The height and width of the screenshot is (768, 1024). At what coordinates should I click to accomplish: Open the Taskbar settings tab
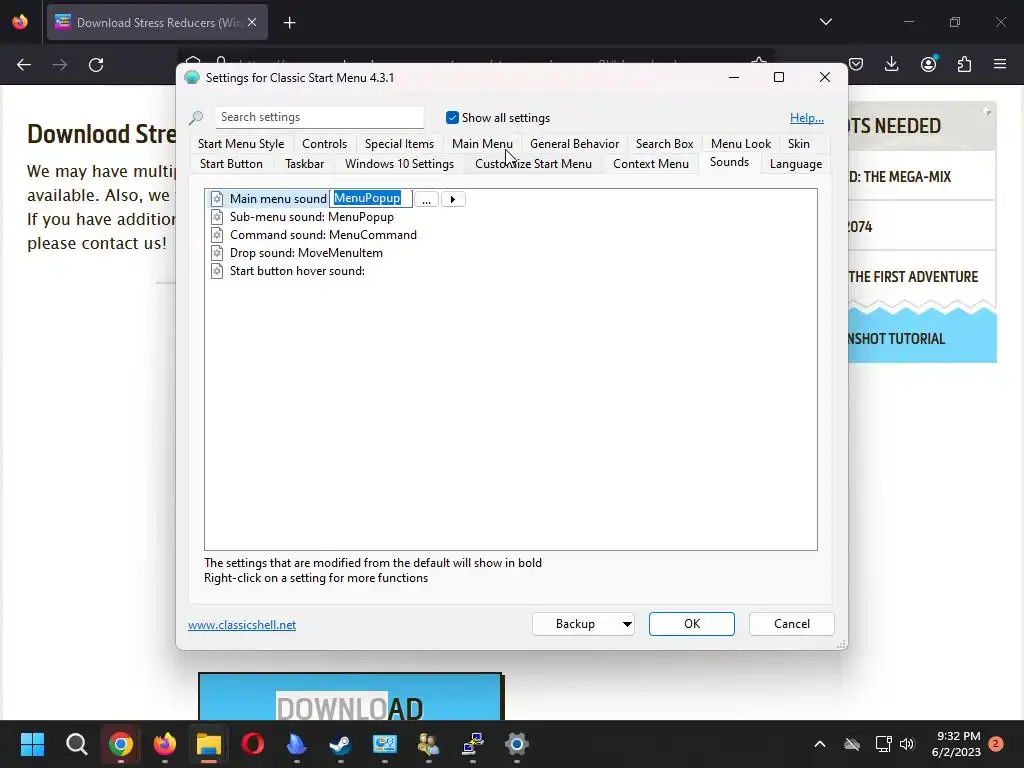point(304,164)
